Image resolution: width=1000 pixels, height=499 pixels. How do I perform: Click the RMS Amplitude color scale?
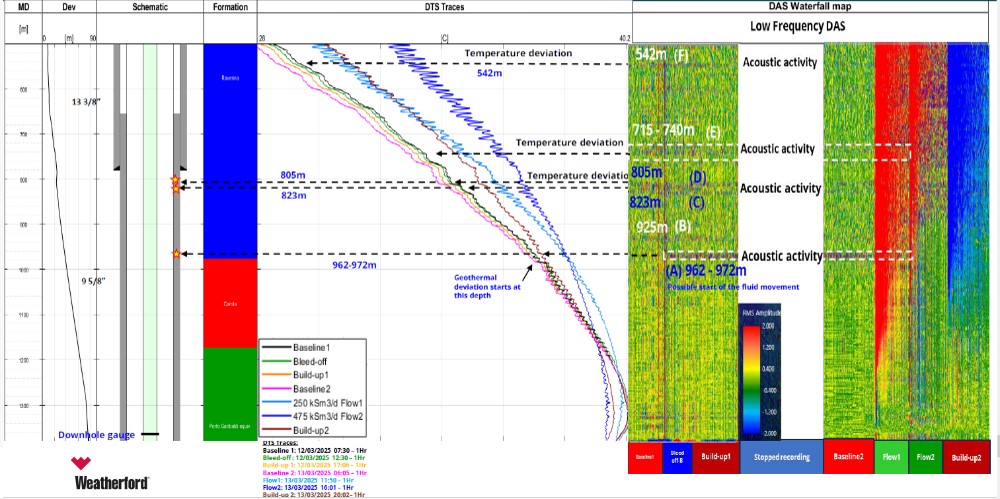760,372
